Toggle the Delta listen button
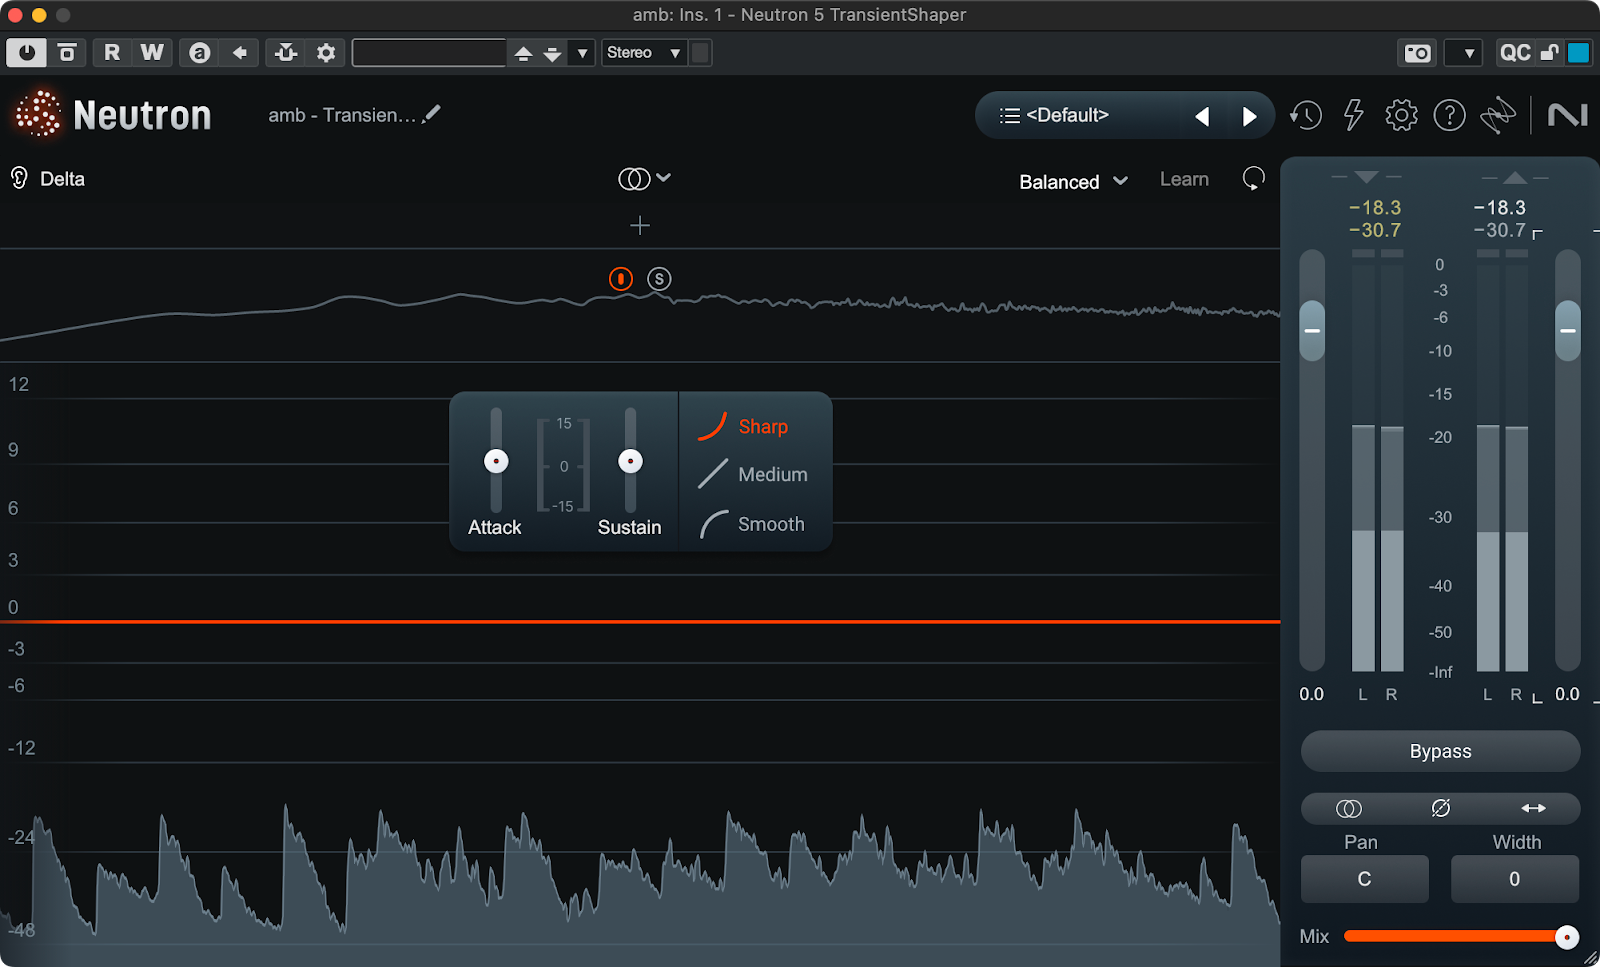This screenshot has height=967, width=1600. click(x=48, y=179)
